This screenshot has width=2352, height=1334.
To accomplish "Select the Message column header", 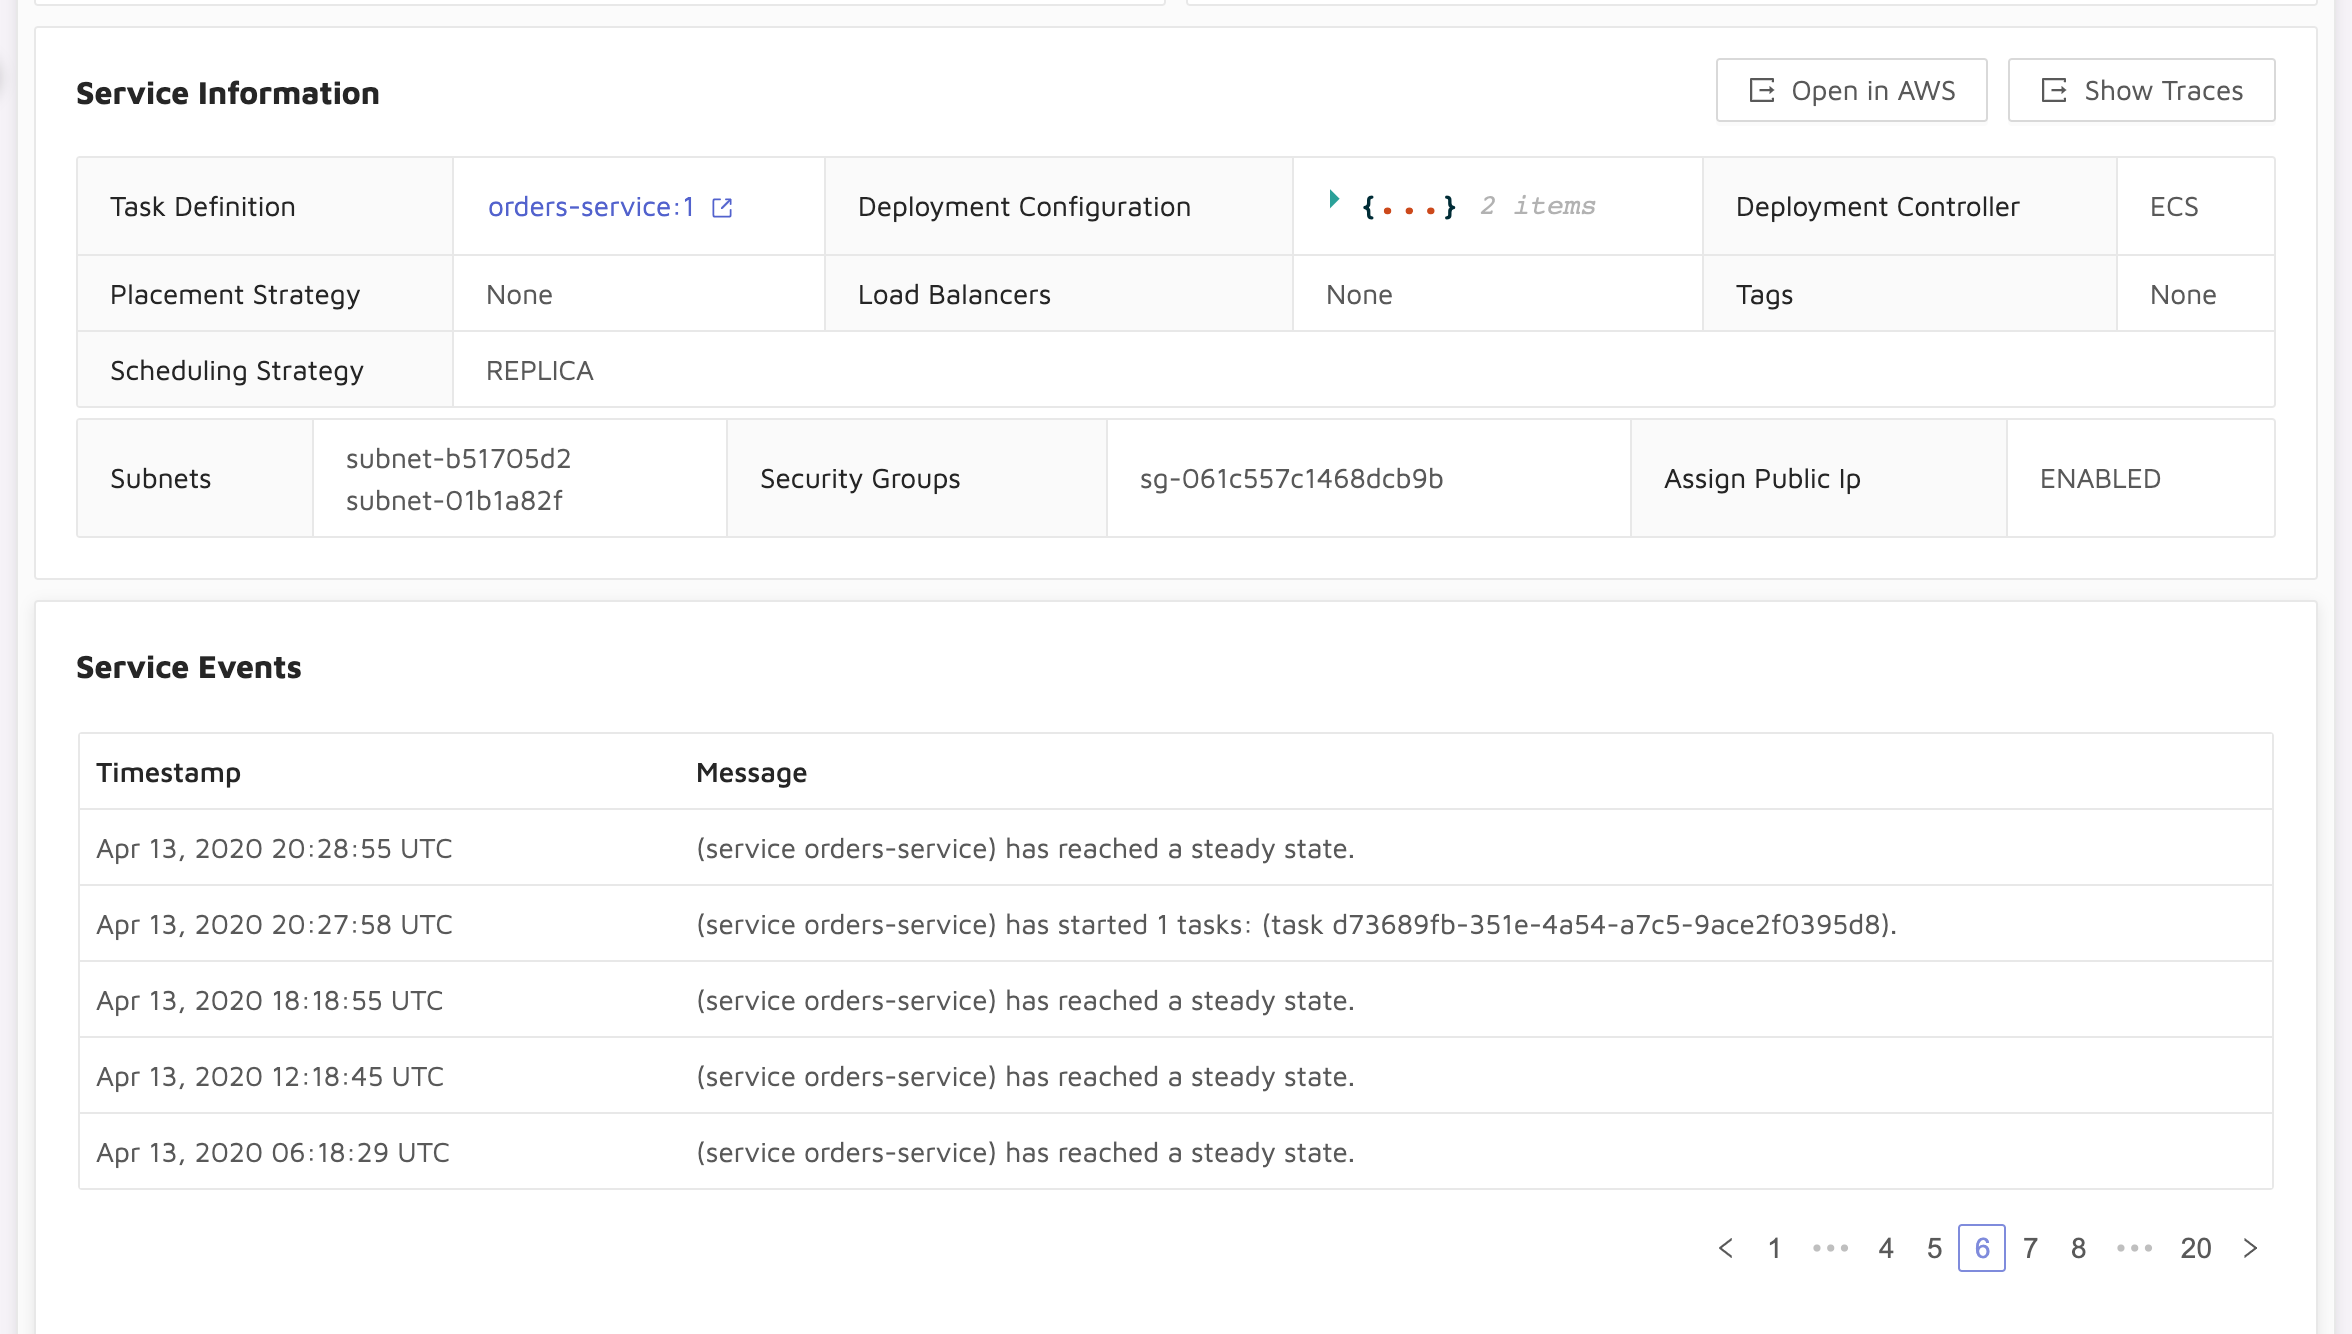I will (751, 772).
